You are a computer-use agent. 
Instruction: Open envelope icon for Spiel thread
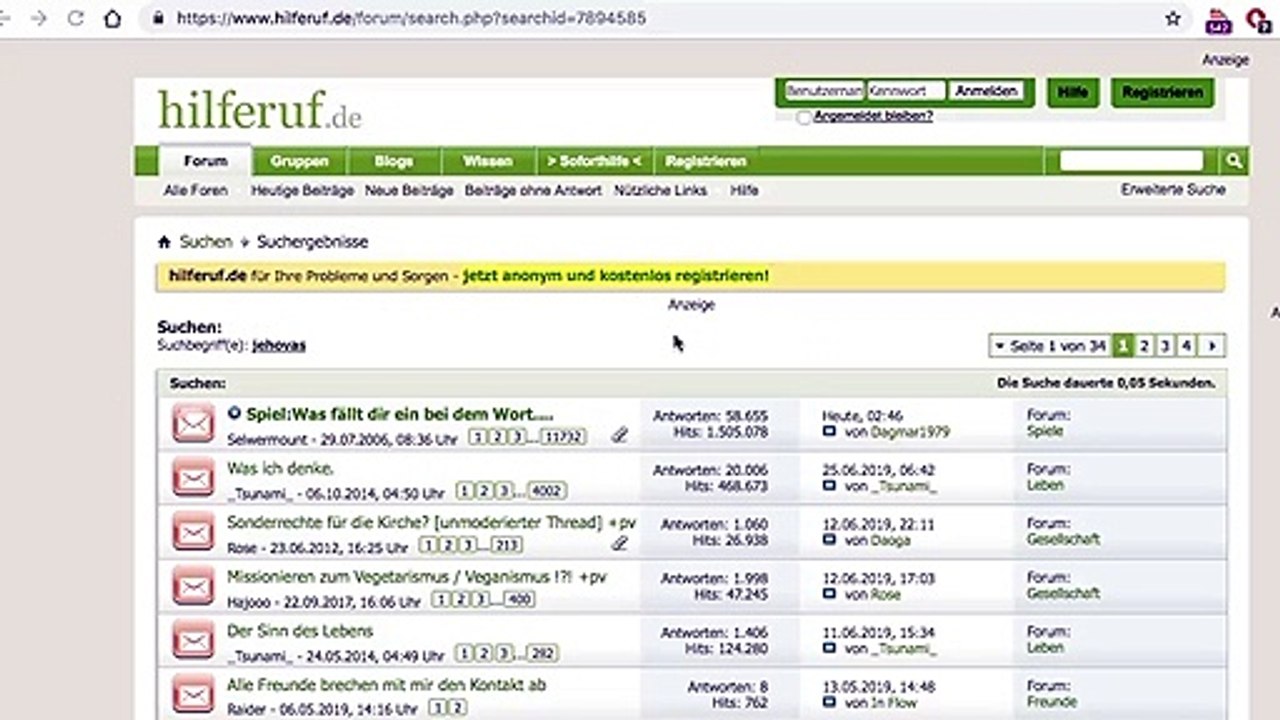pyautogui.click(x=193, y=423)
